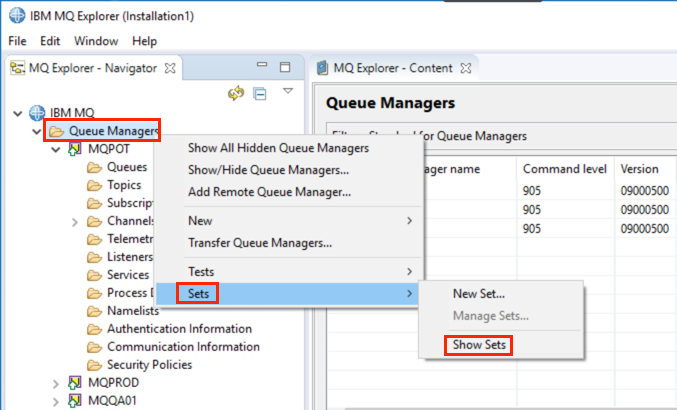Click the Queue Managers folder icon

tap(56, 131)
